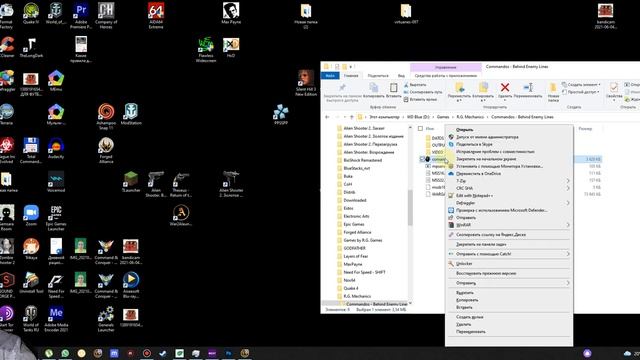The height and width of the screenshot is (360, 640).
Task: Click the navigation pane vertical scrollbar
Action: tap(410, 208)
